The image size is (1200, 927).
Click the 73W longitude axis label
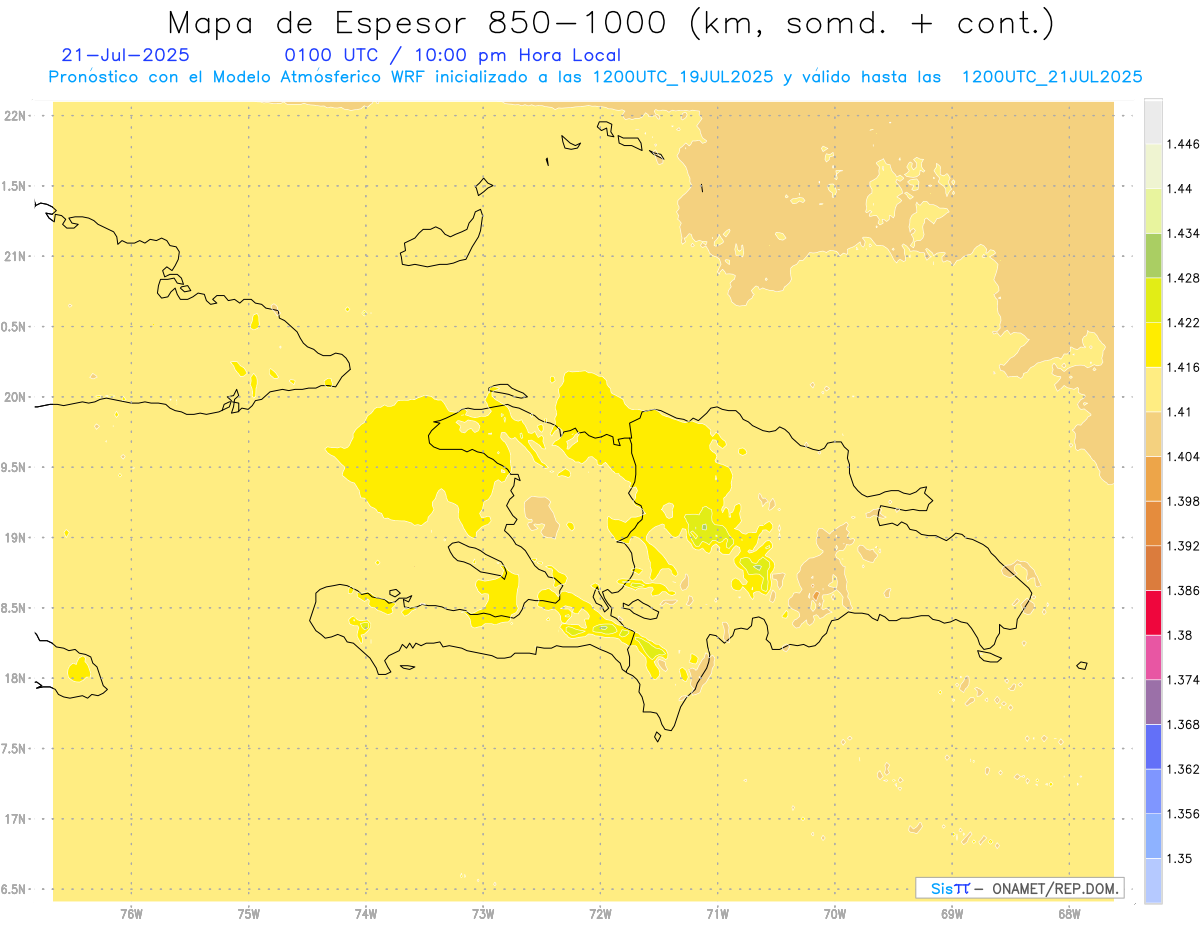click(483, 914)
